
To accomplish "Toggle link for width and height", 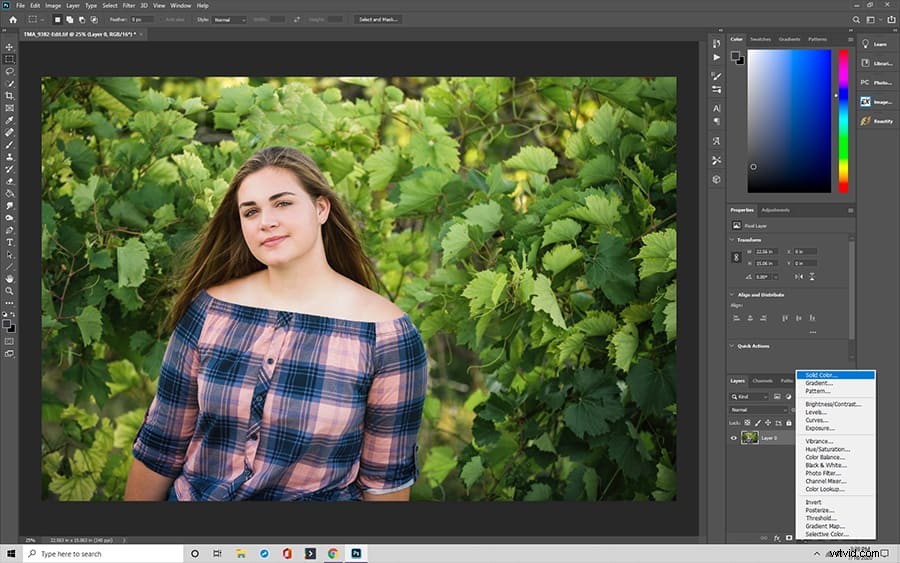I will pyautogui.click(x=736, y=258).
